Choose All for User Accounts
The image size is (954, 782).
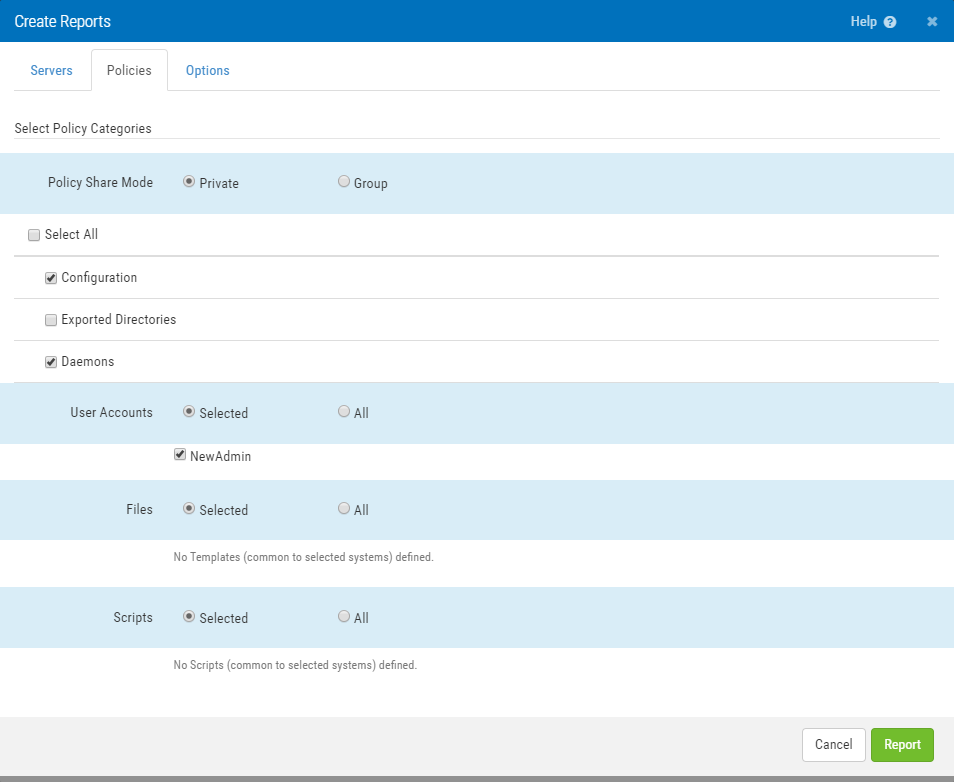pyautogui.click(x=344, y=412)
